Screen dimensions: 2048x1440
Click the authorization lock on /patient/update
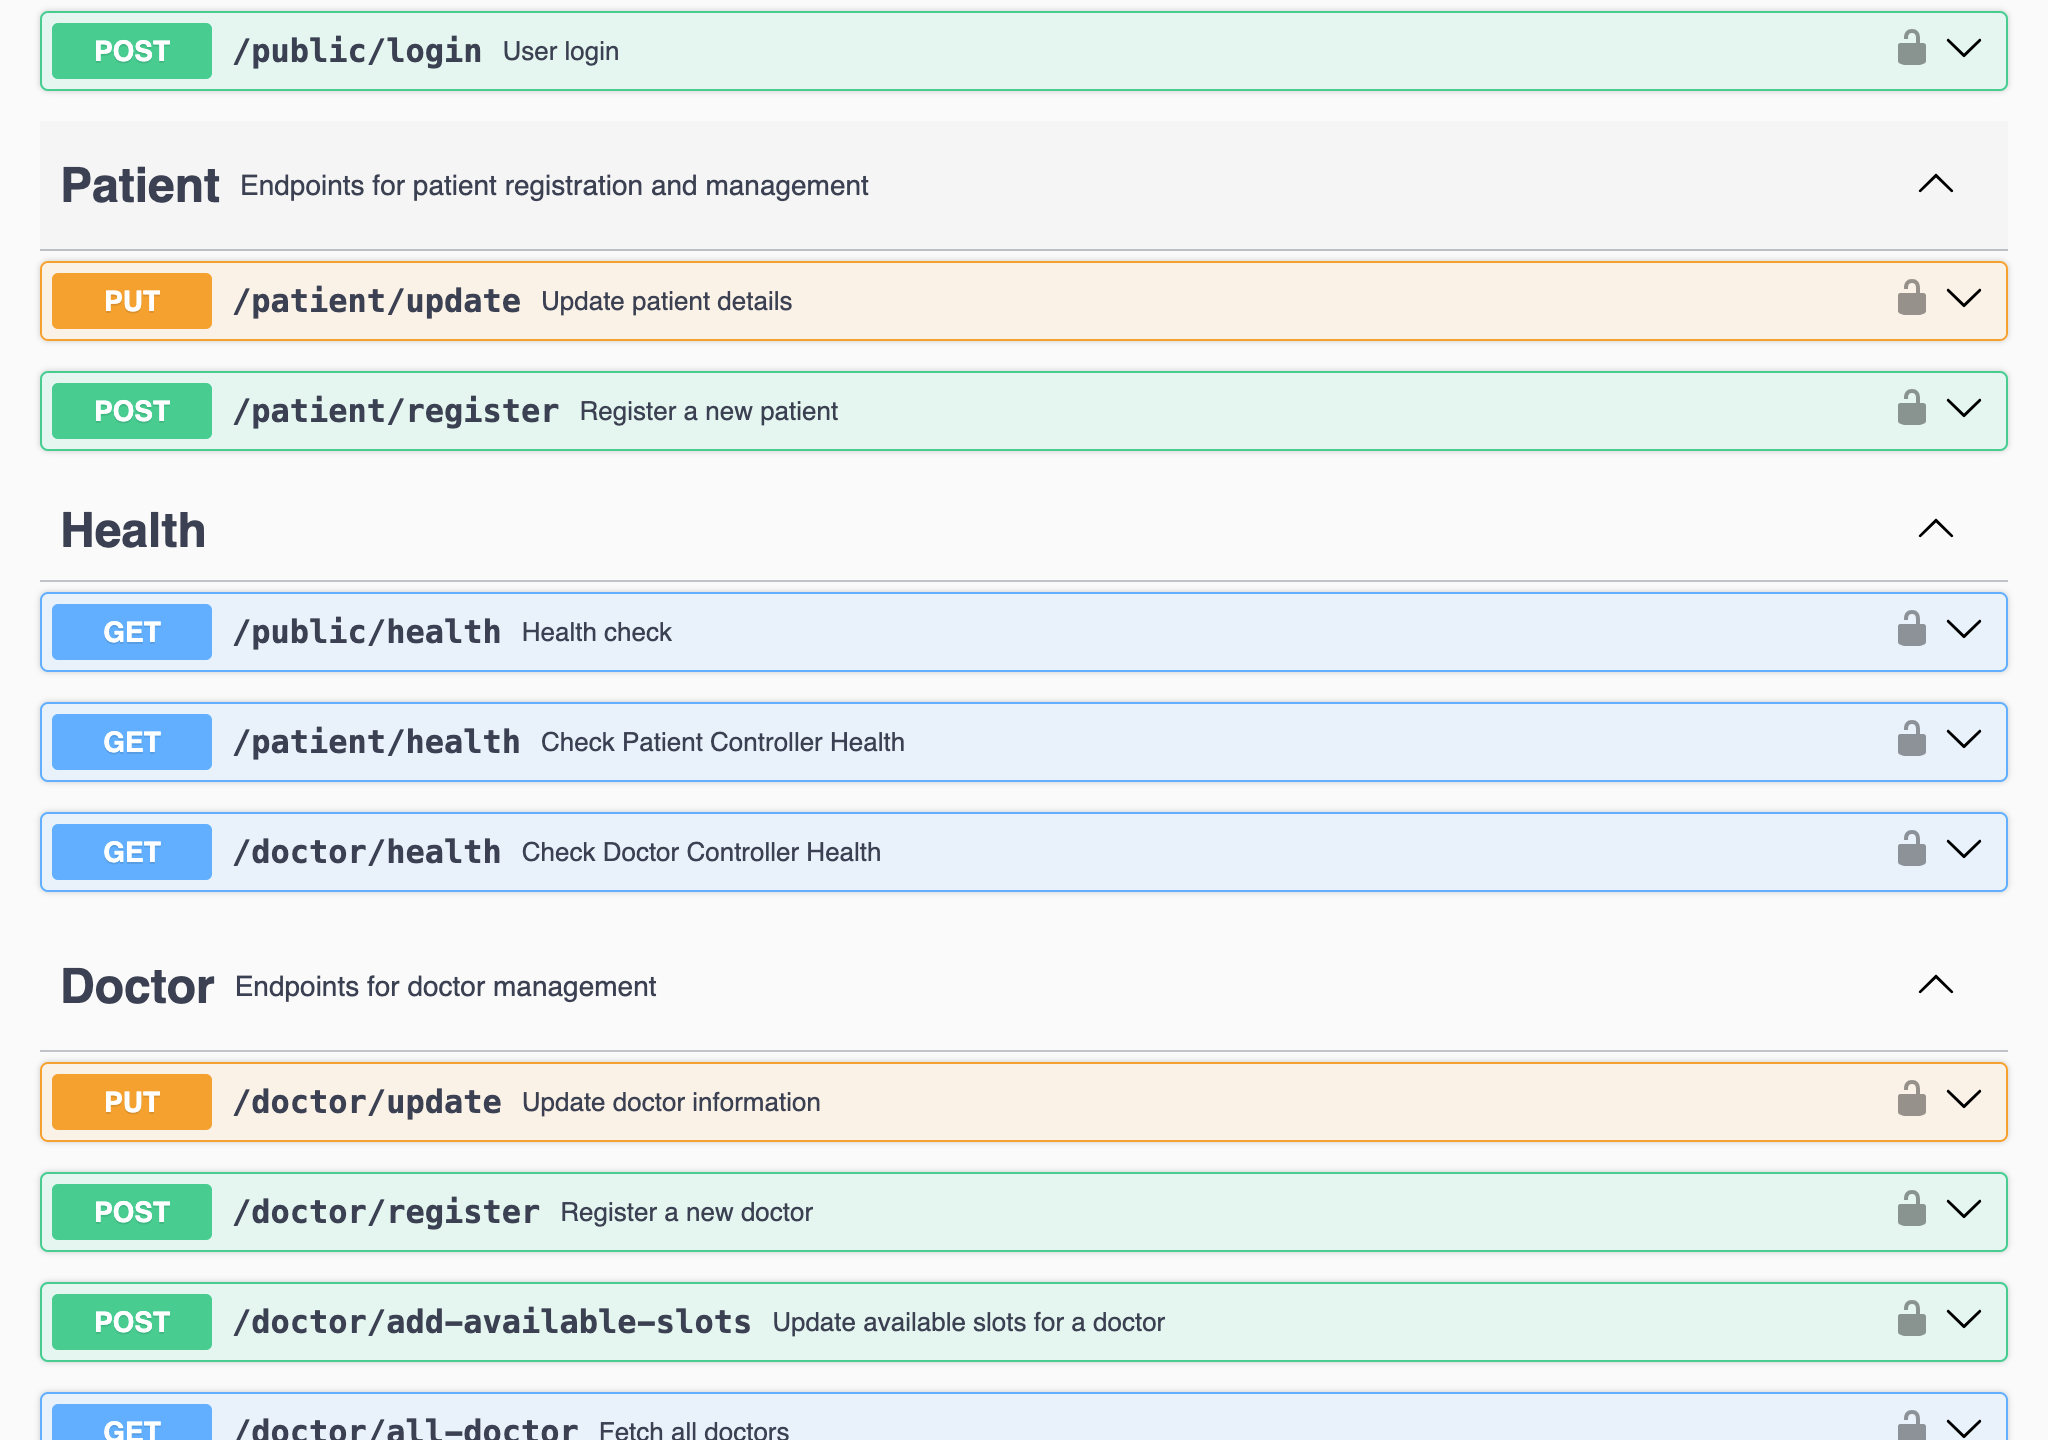click(x=1911, y=298)
